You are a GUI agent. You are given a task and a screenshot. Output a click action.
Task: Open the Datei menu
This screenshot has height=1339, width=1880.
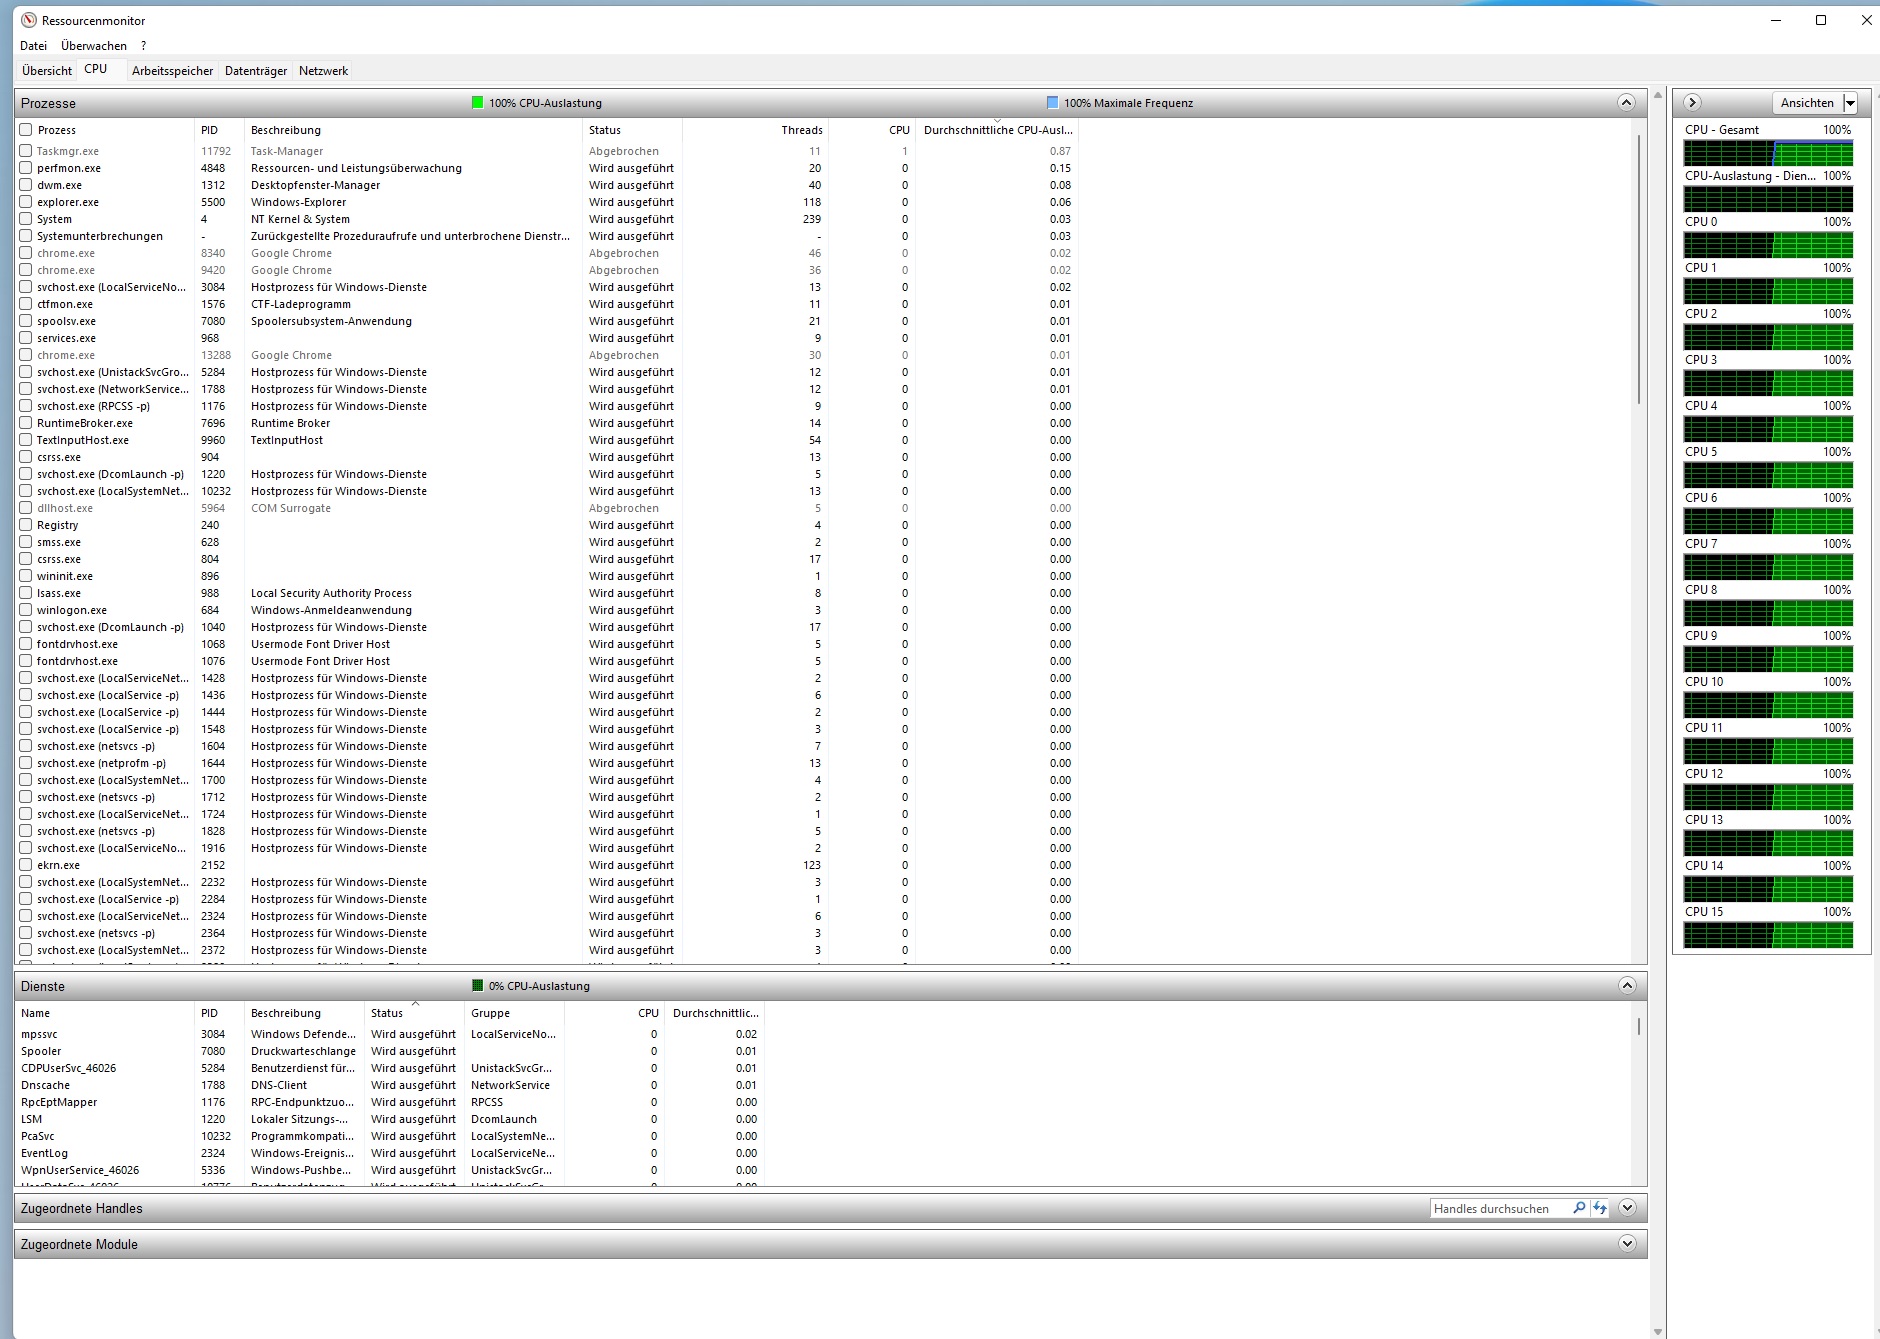point(33,45)
